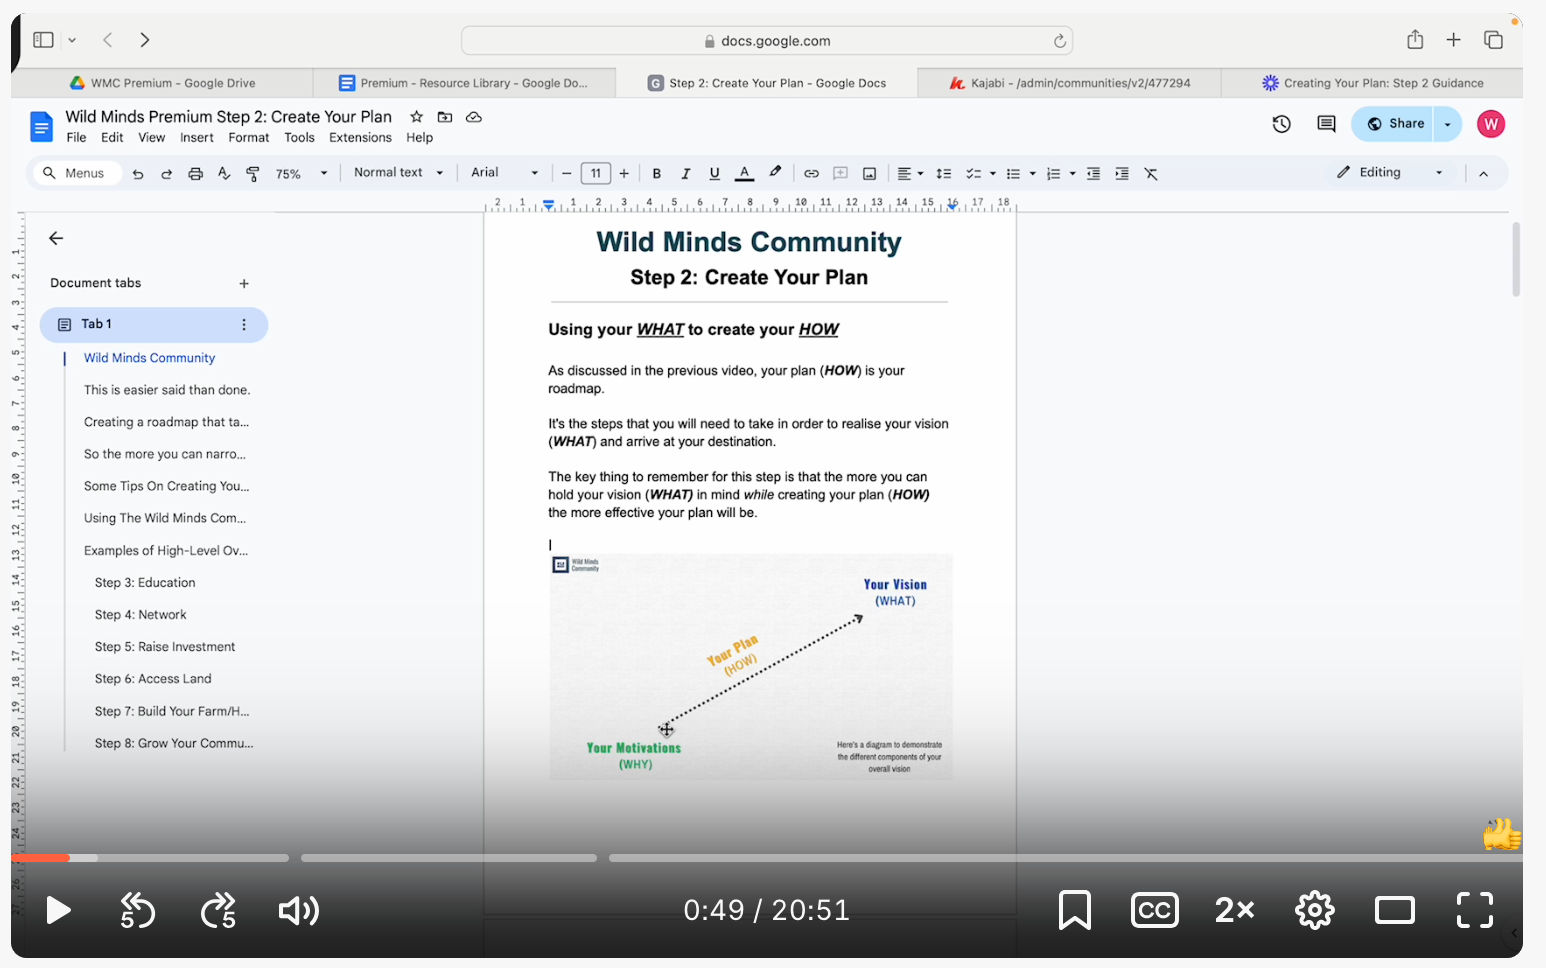
Task: Pick the highlight color pen icon
Action: 775,173
